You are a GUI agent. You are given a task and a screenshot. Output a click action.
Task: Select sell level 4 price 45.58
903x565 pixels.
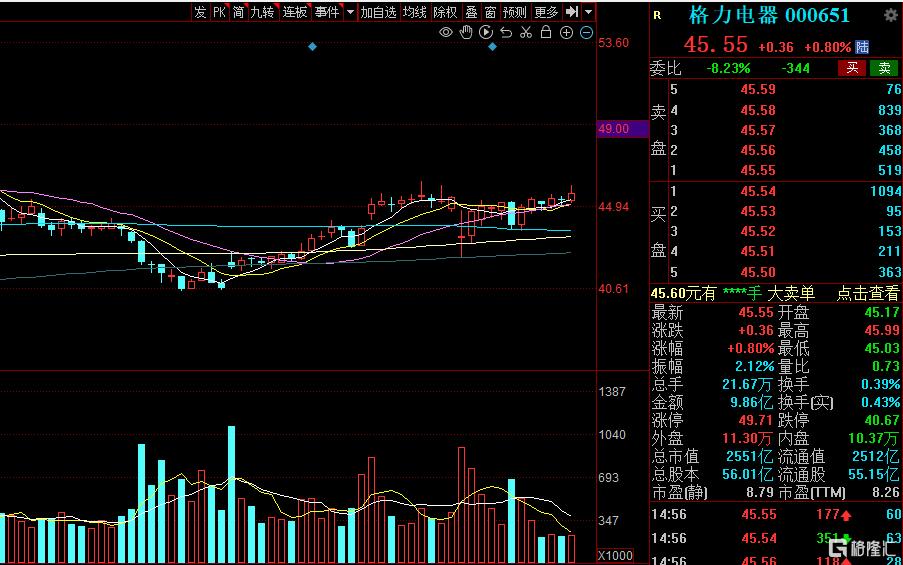pyautogui.click(x=758, y=110)
